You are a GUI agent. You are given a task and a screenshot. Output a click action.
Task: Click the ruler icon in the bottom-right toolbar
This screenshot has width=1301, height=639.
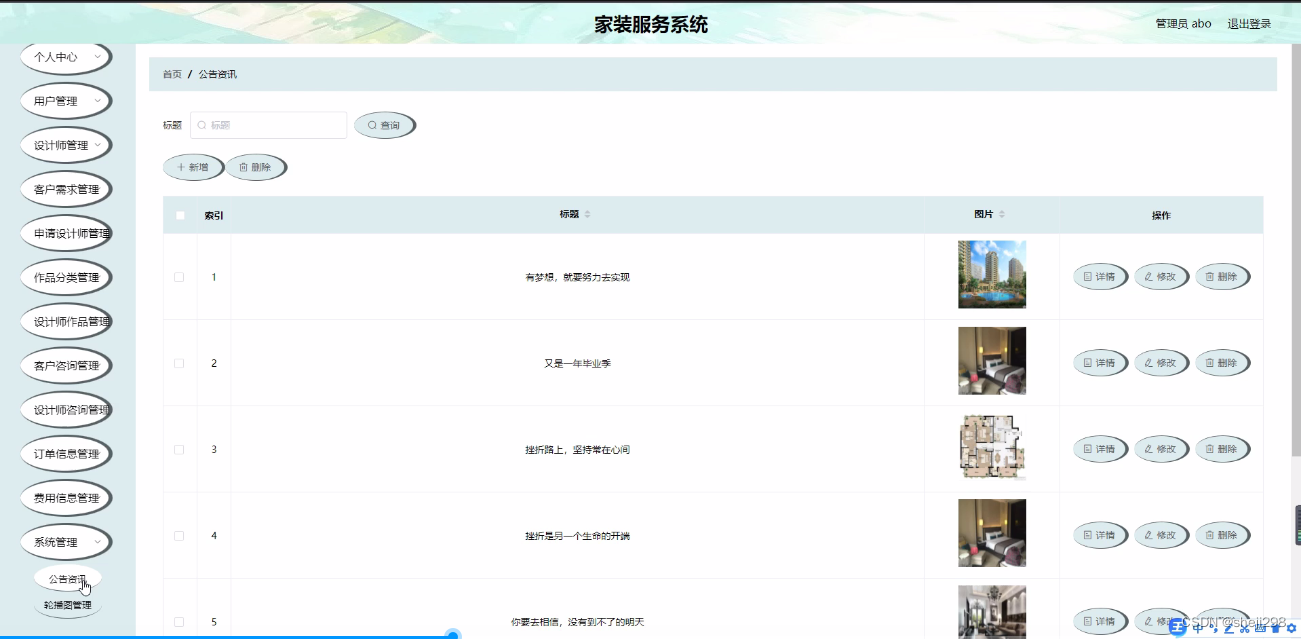pos(1260,628)
